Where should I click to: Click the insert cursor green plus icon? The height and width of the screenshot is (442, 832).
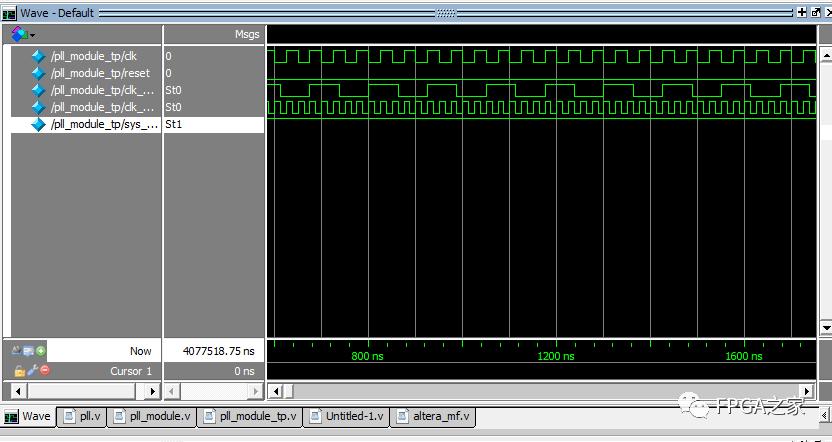pos(41,351)
